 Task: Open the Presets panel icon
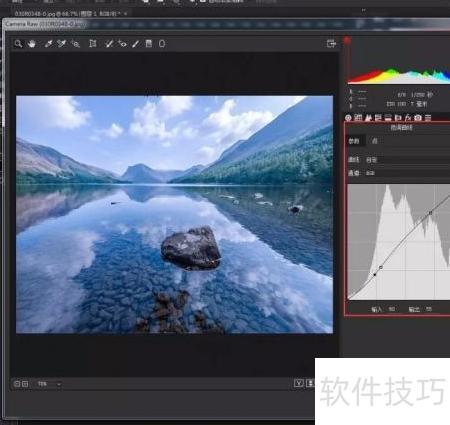(428, 118)
